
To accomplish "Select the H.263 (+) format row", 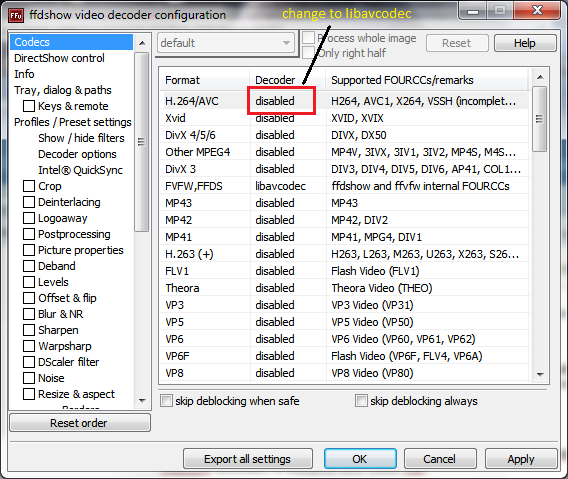I will coord(344,254).
